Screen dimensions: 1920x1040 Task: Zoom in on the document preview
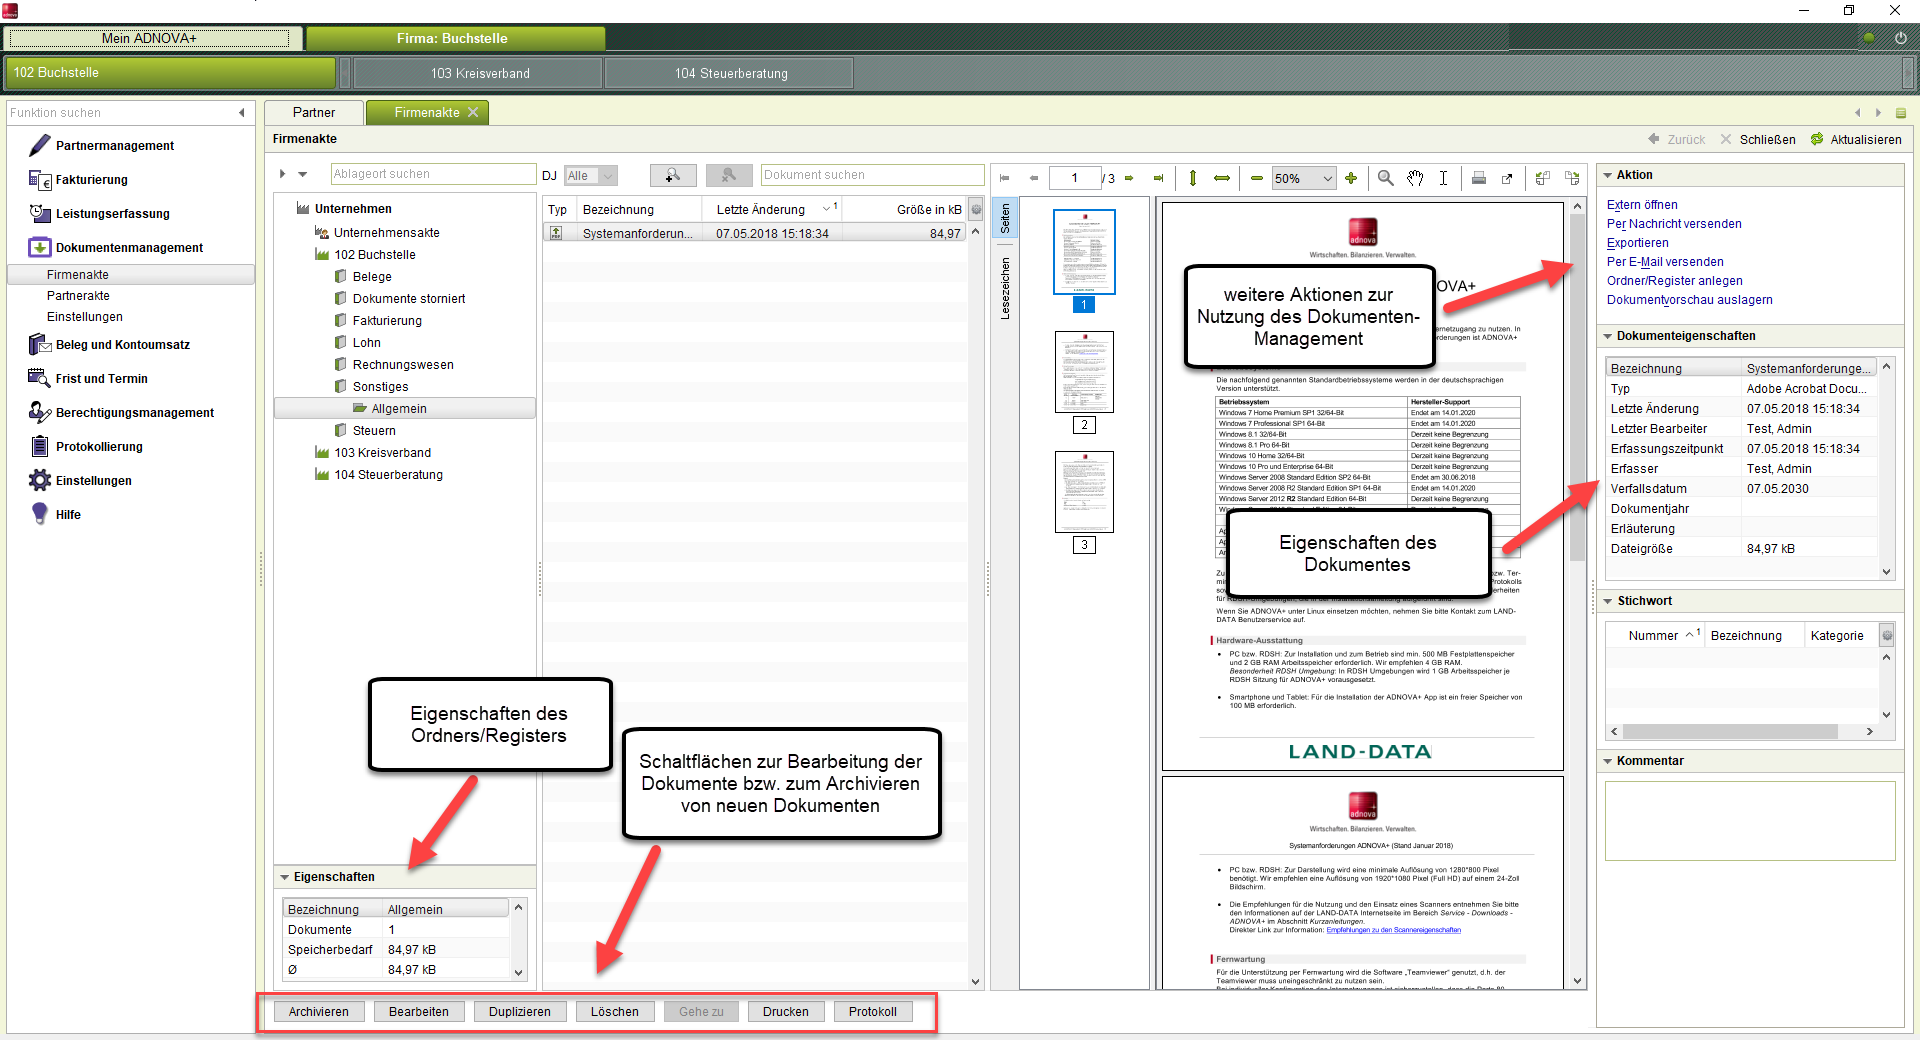(1351, 178)
